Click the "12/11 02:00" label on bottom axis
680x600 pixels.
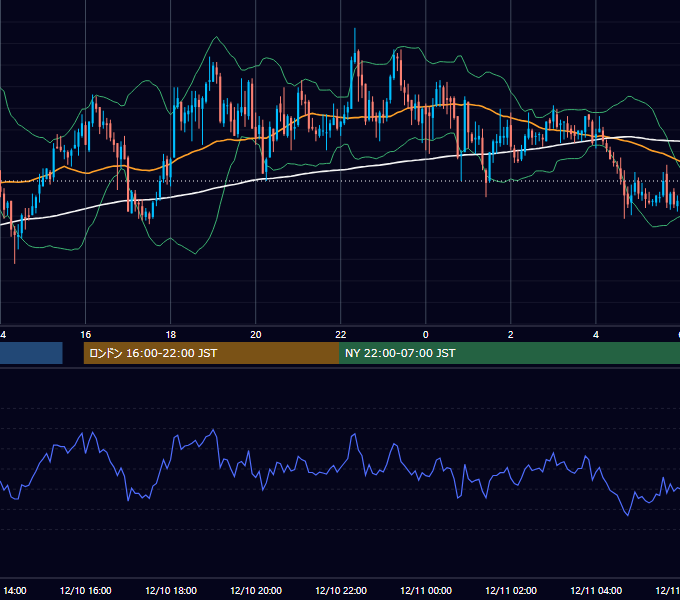pyautogui.click(x=511, y=590)
